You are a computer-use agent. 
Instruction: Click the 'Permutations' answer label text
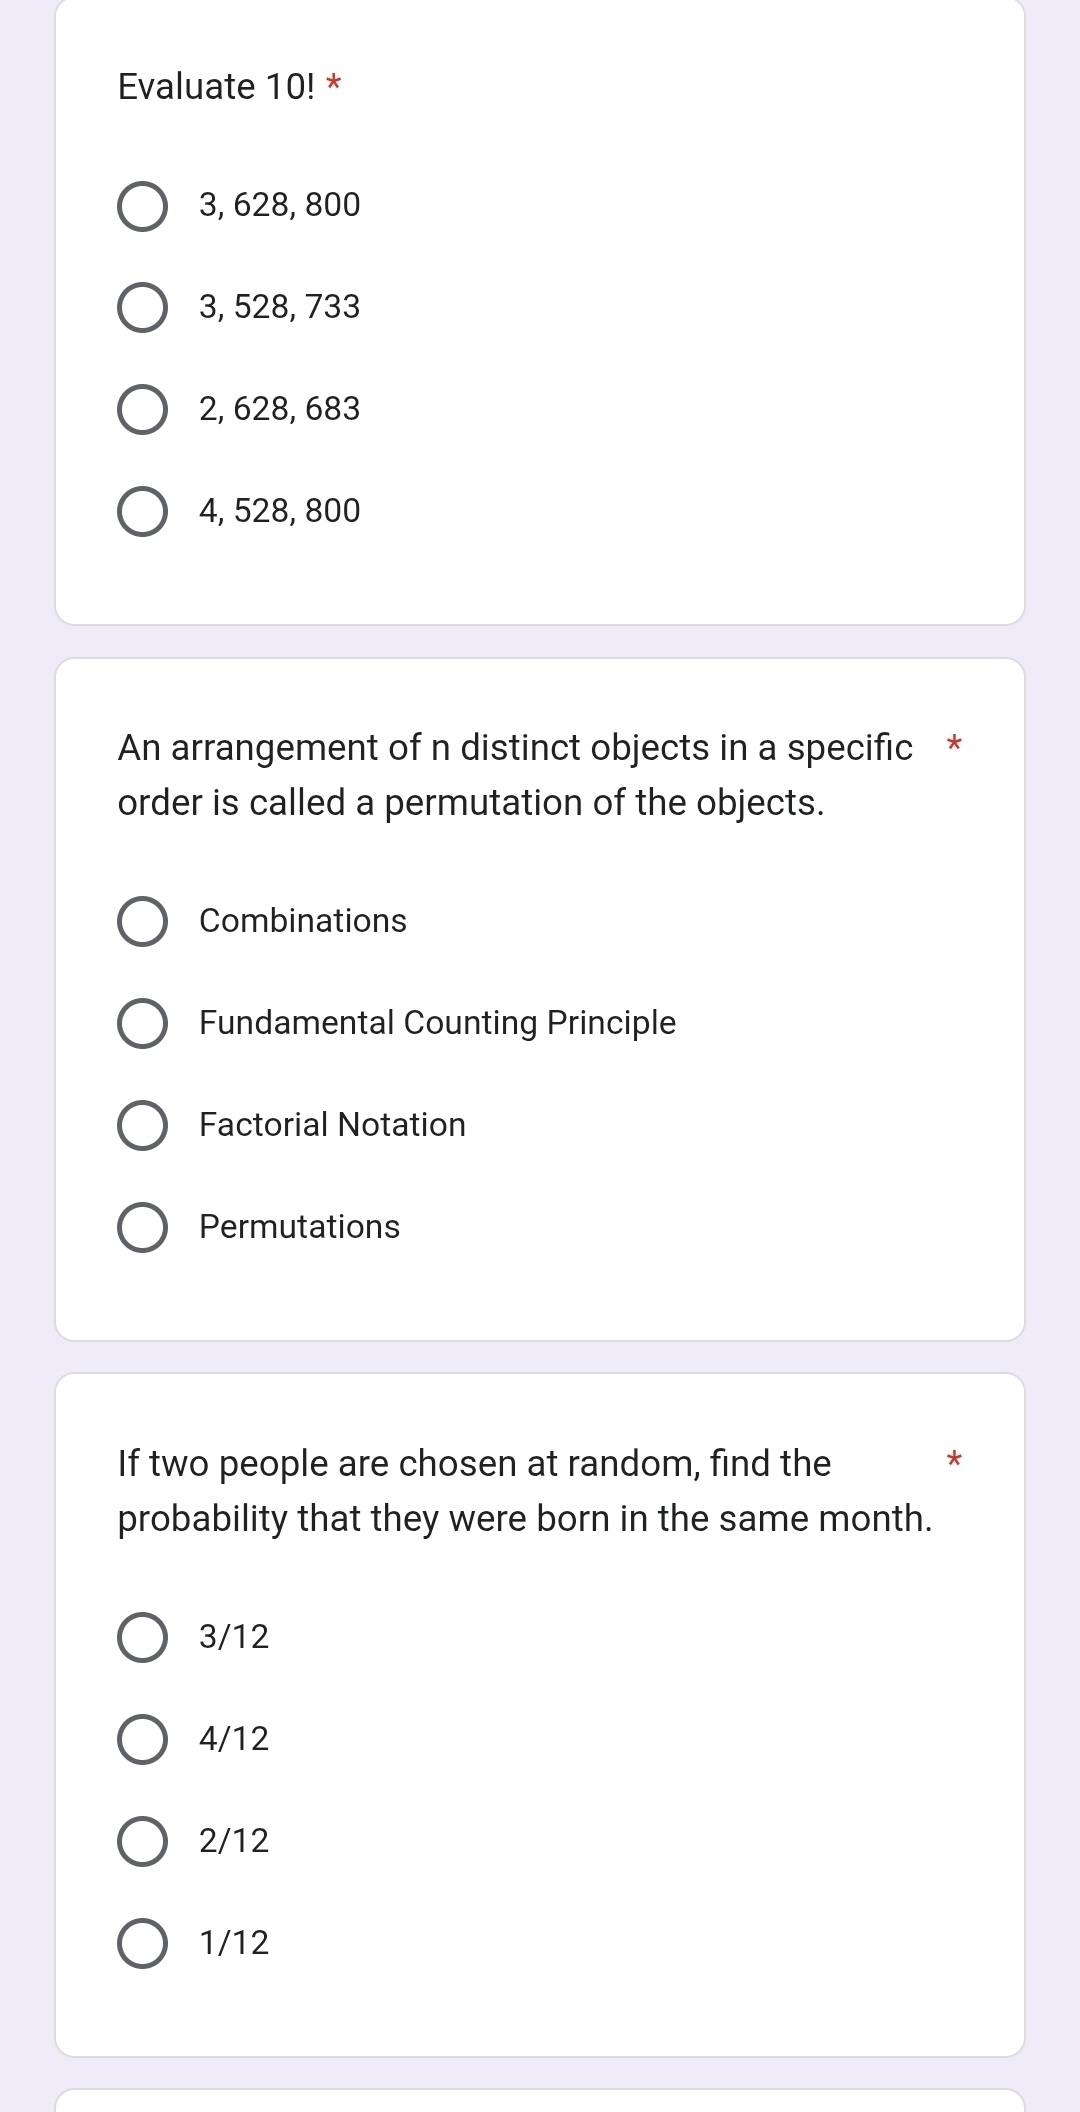click(x=299, y=1227)
